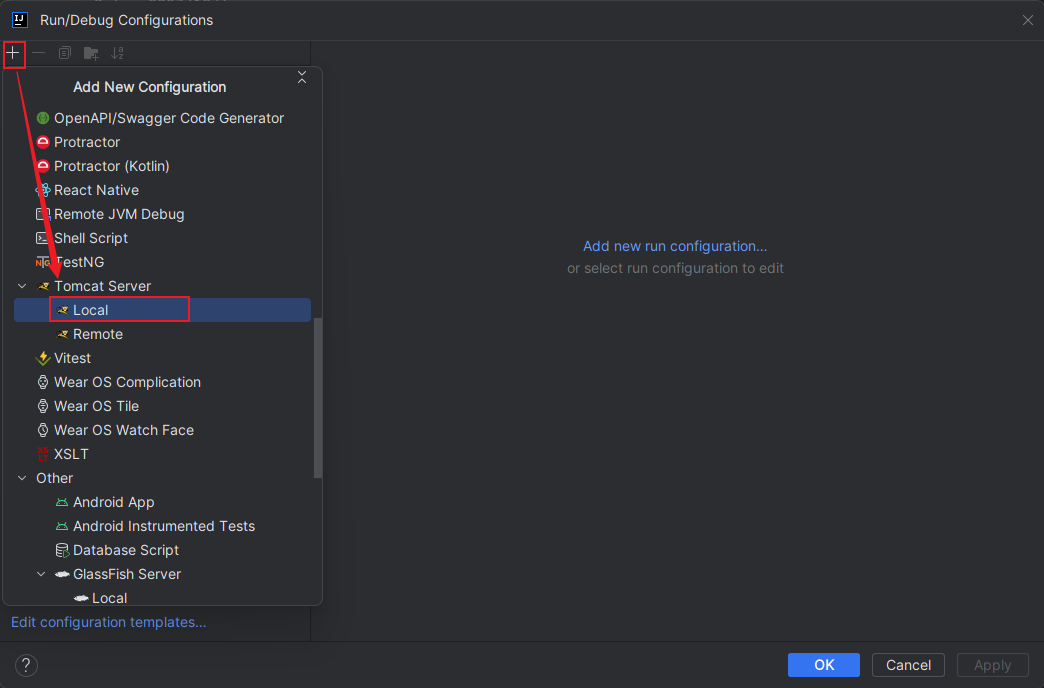1044x688 pixels.
Task: Click the Tomcat Remote icon
Action: (x=63, y=334)
